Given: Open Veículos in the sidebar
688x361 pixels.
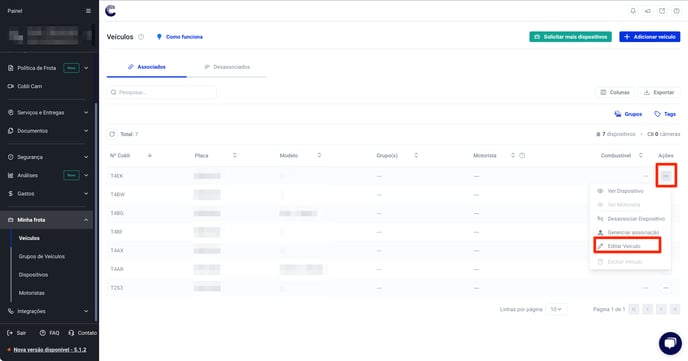Looking at the screenshot, I should [29, 238].
